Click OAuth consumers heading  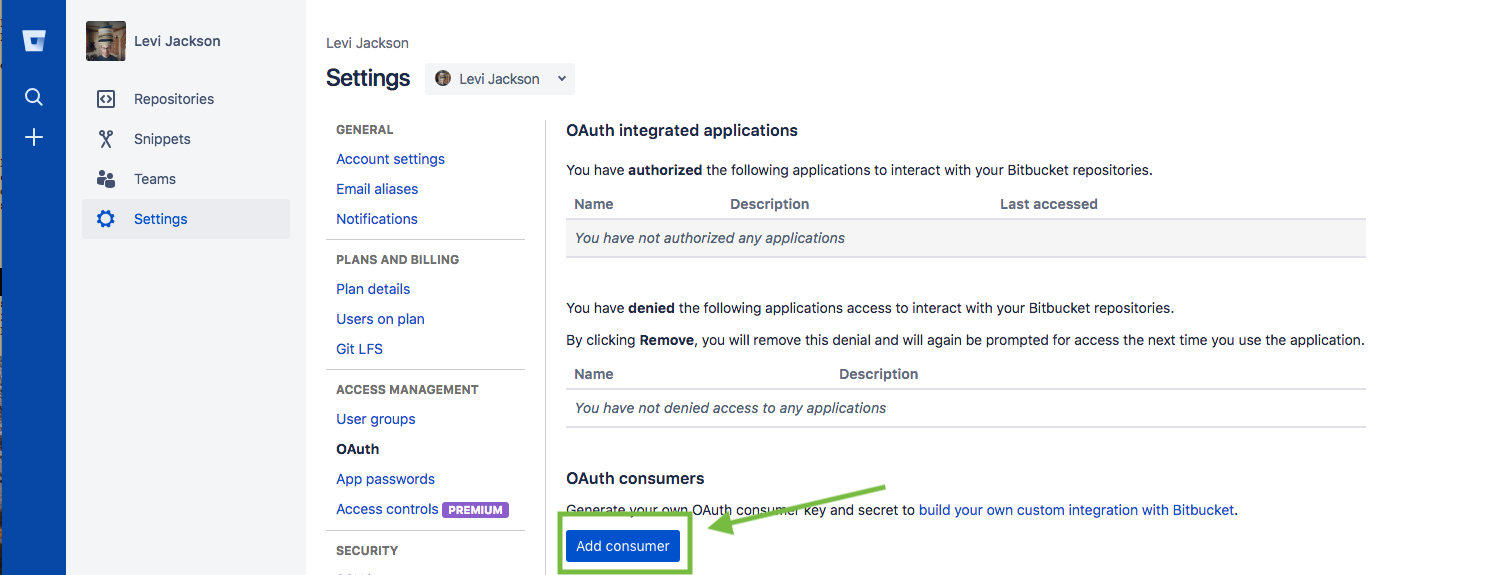(x=635, y=478)
